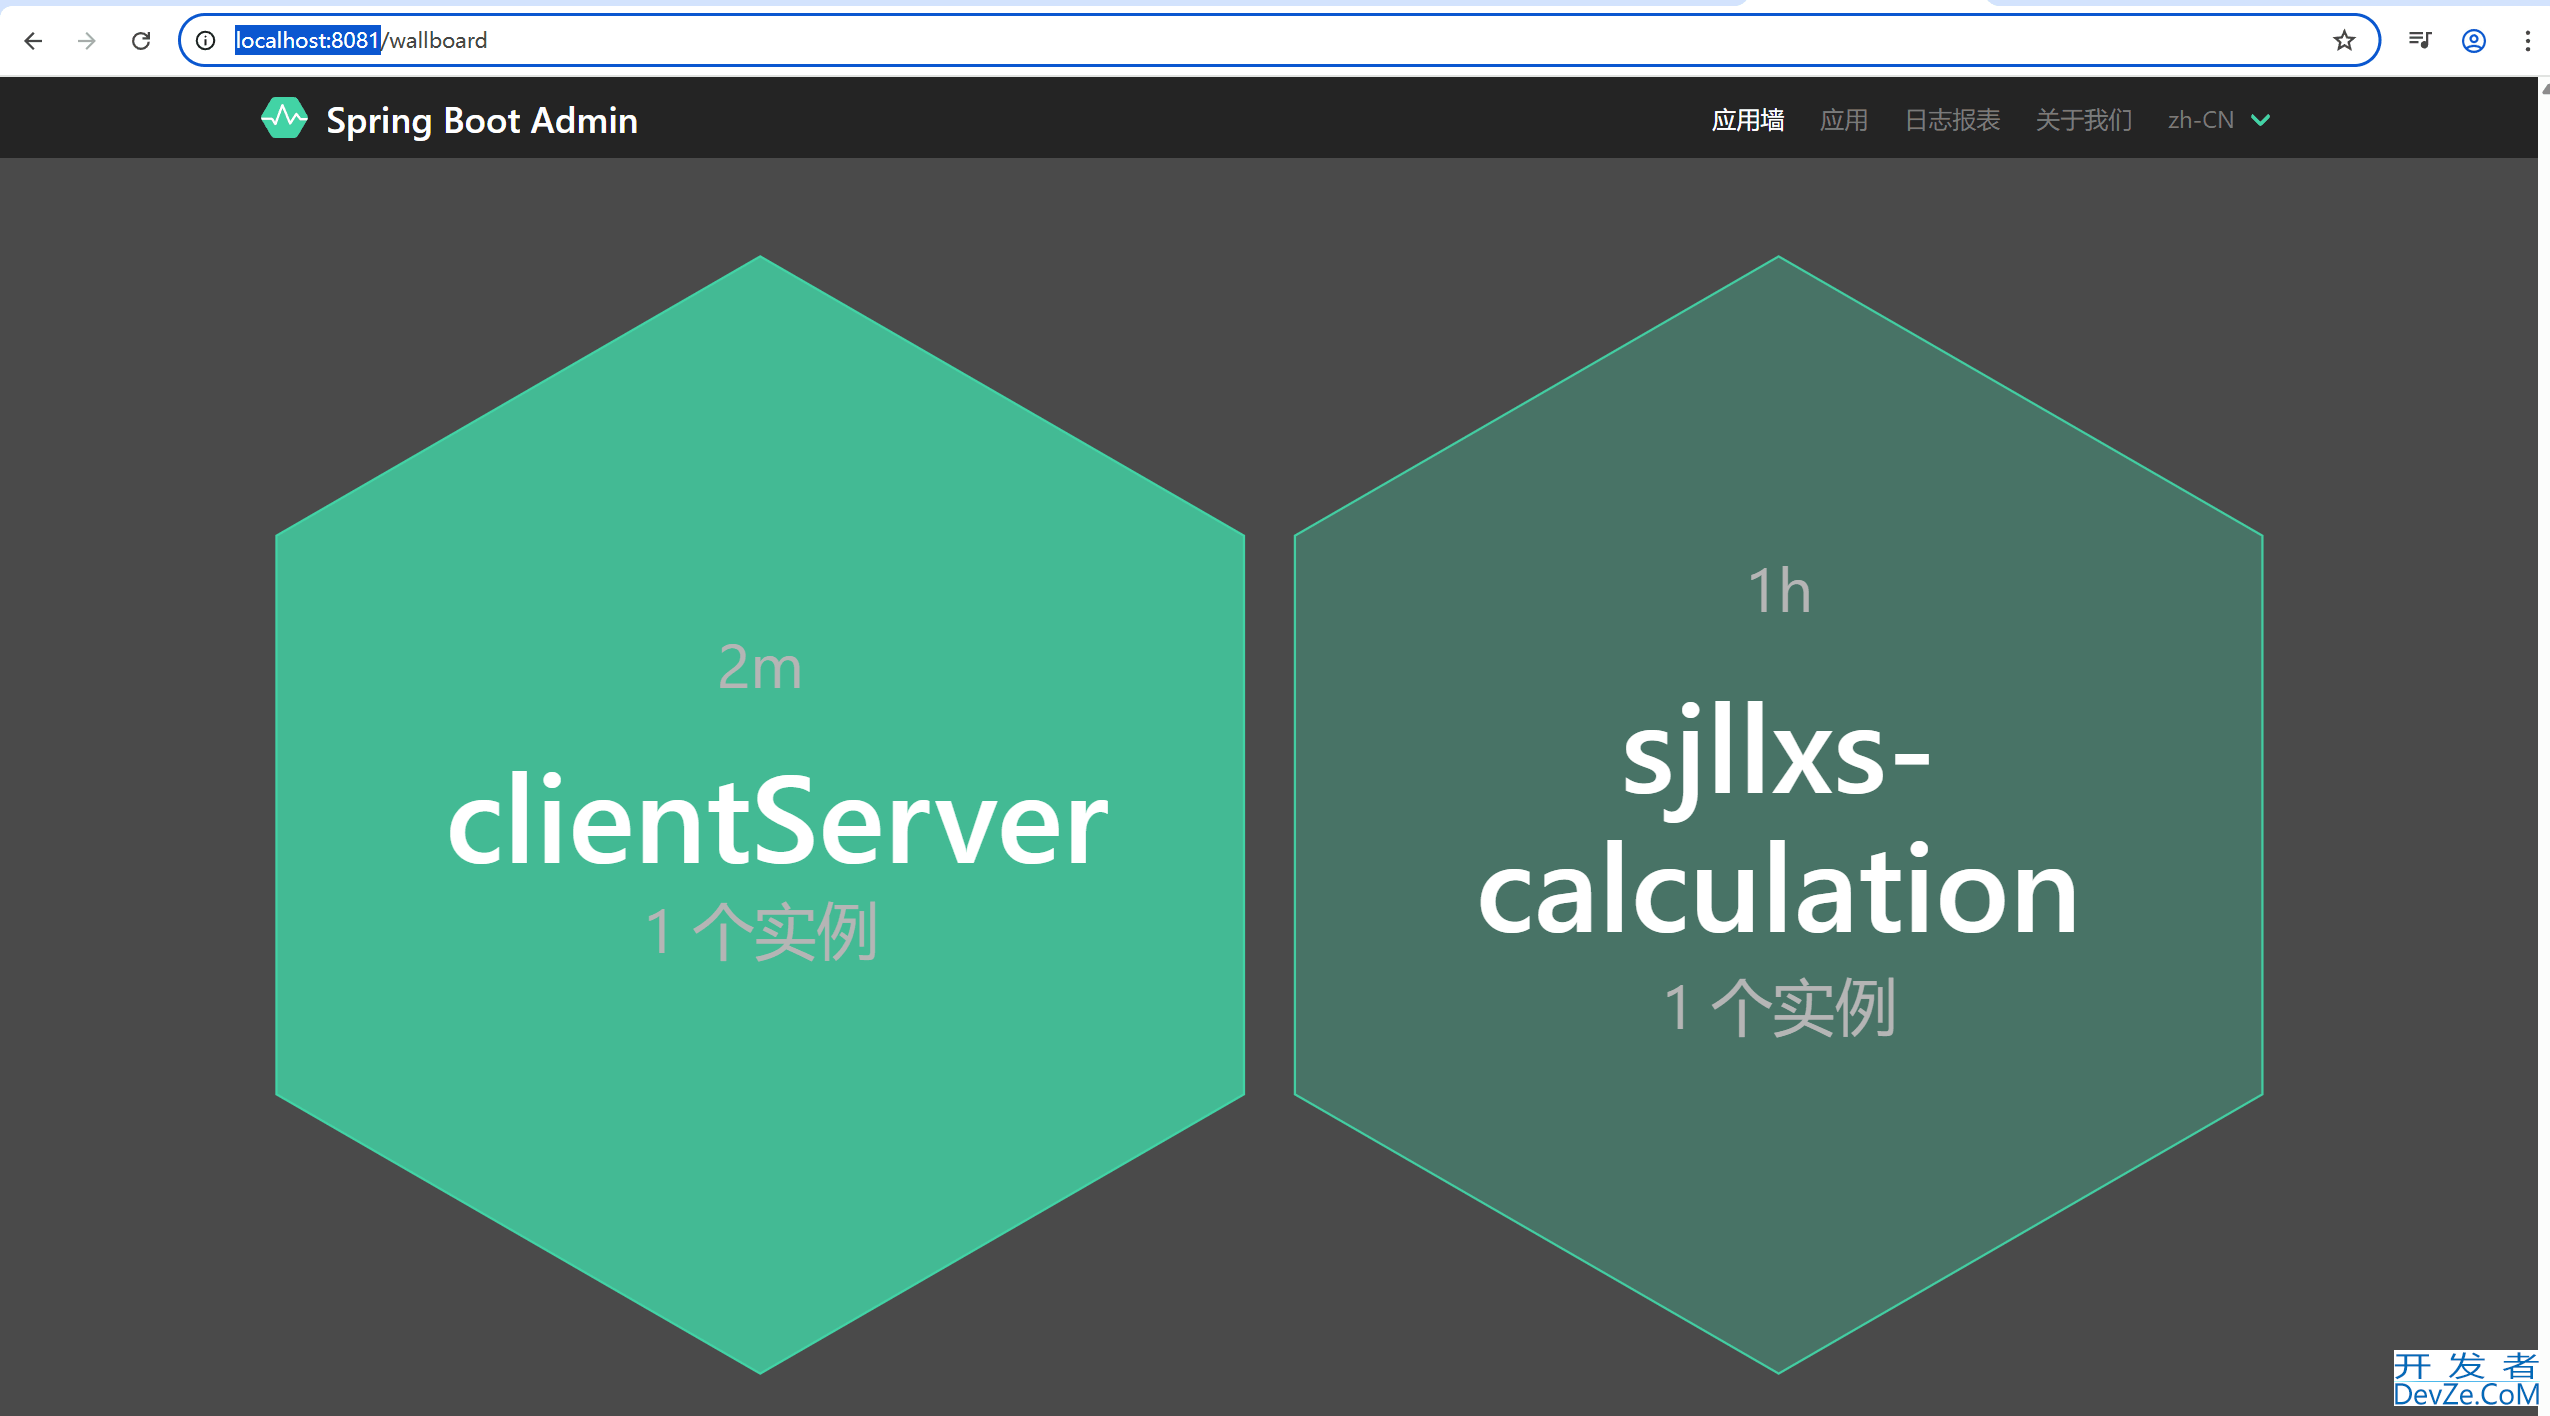Click the site information icon in the address bar

coord(206,41)
